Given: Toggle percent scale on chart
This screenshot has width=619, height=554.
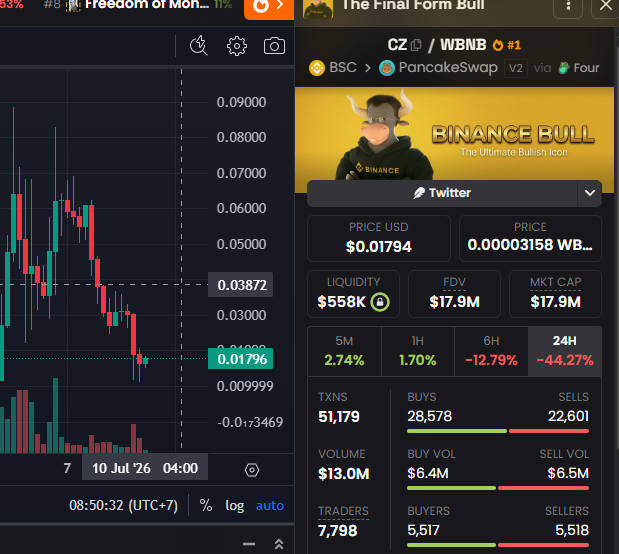Looking at the screenshot, I should [x=206, y=505].
